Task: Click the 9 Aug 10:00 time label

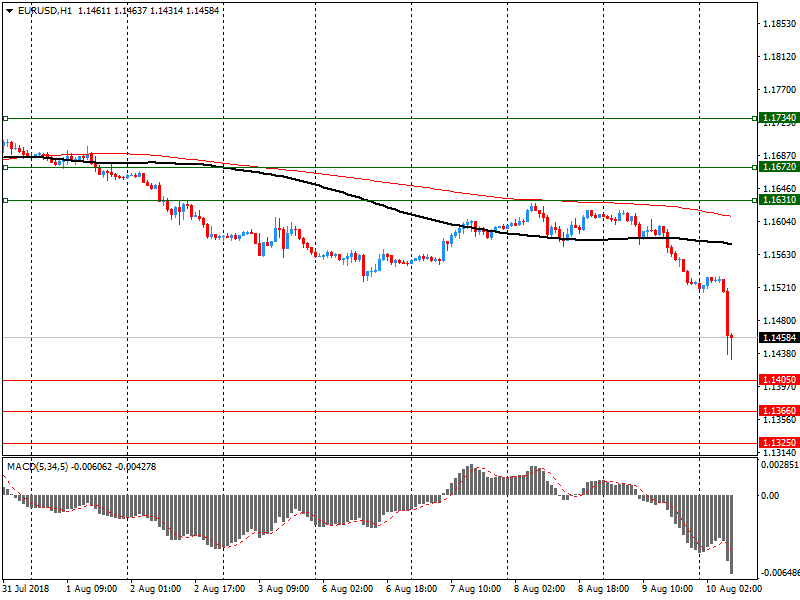Action: pyautogui.click(x=667, y=589)
